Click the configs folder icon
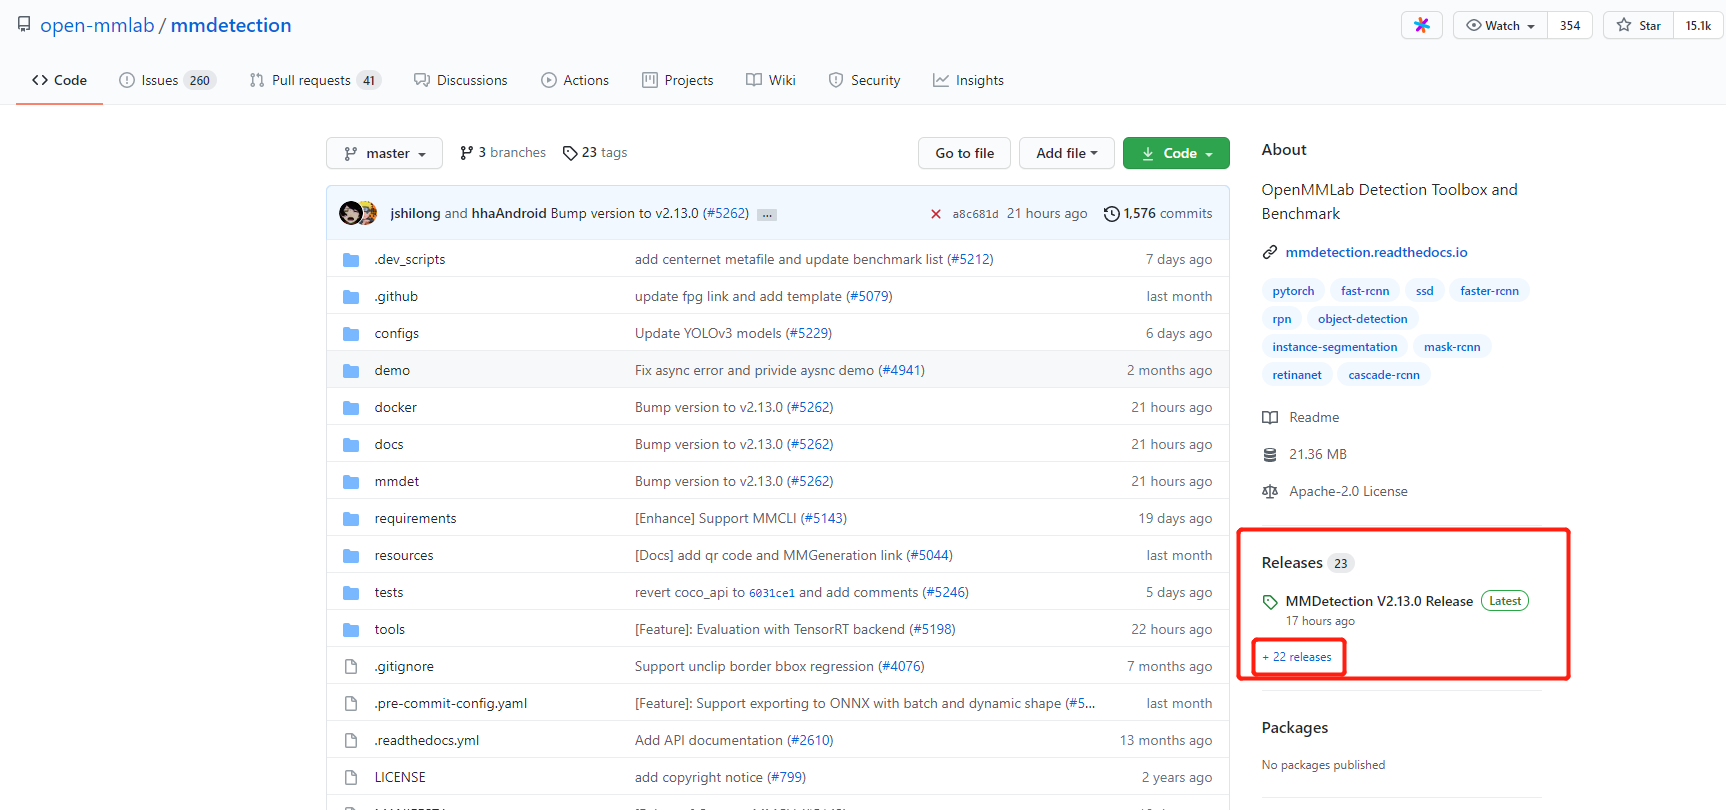This screenshot has height=810, width=1726. click(351, 334)
